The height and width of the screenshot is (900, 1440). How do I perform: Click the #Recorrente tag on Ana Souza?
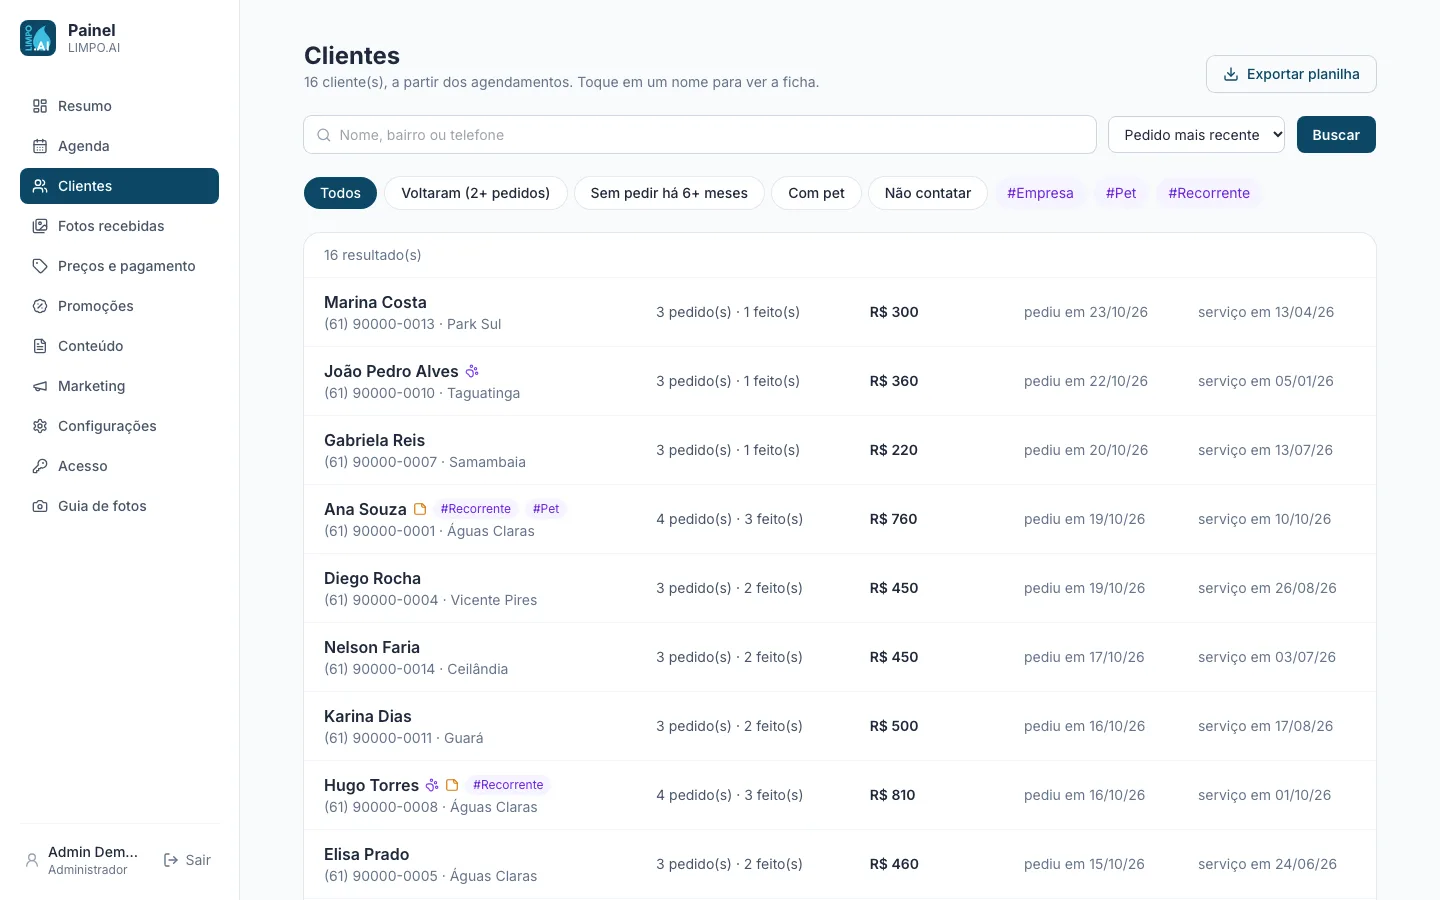pos(476,509)
